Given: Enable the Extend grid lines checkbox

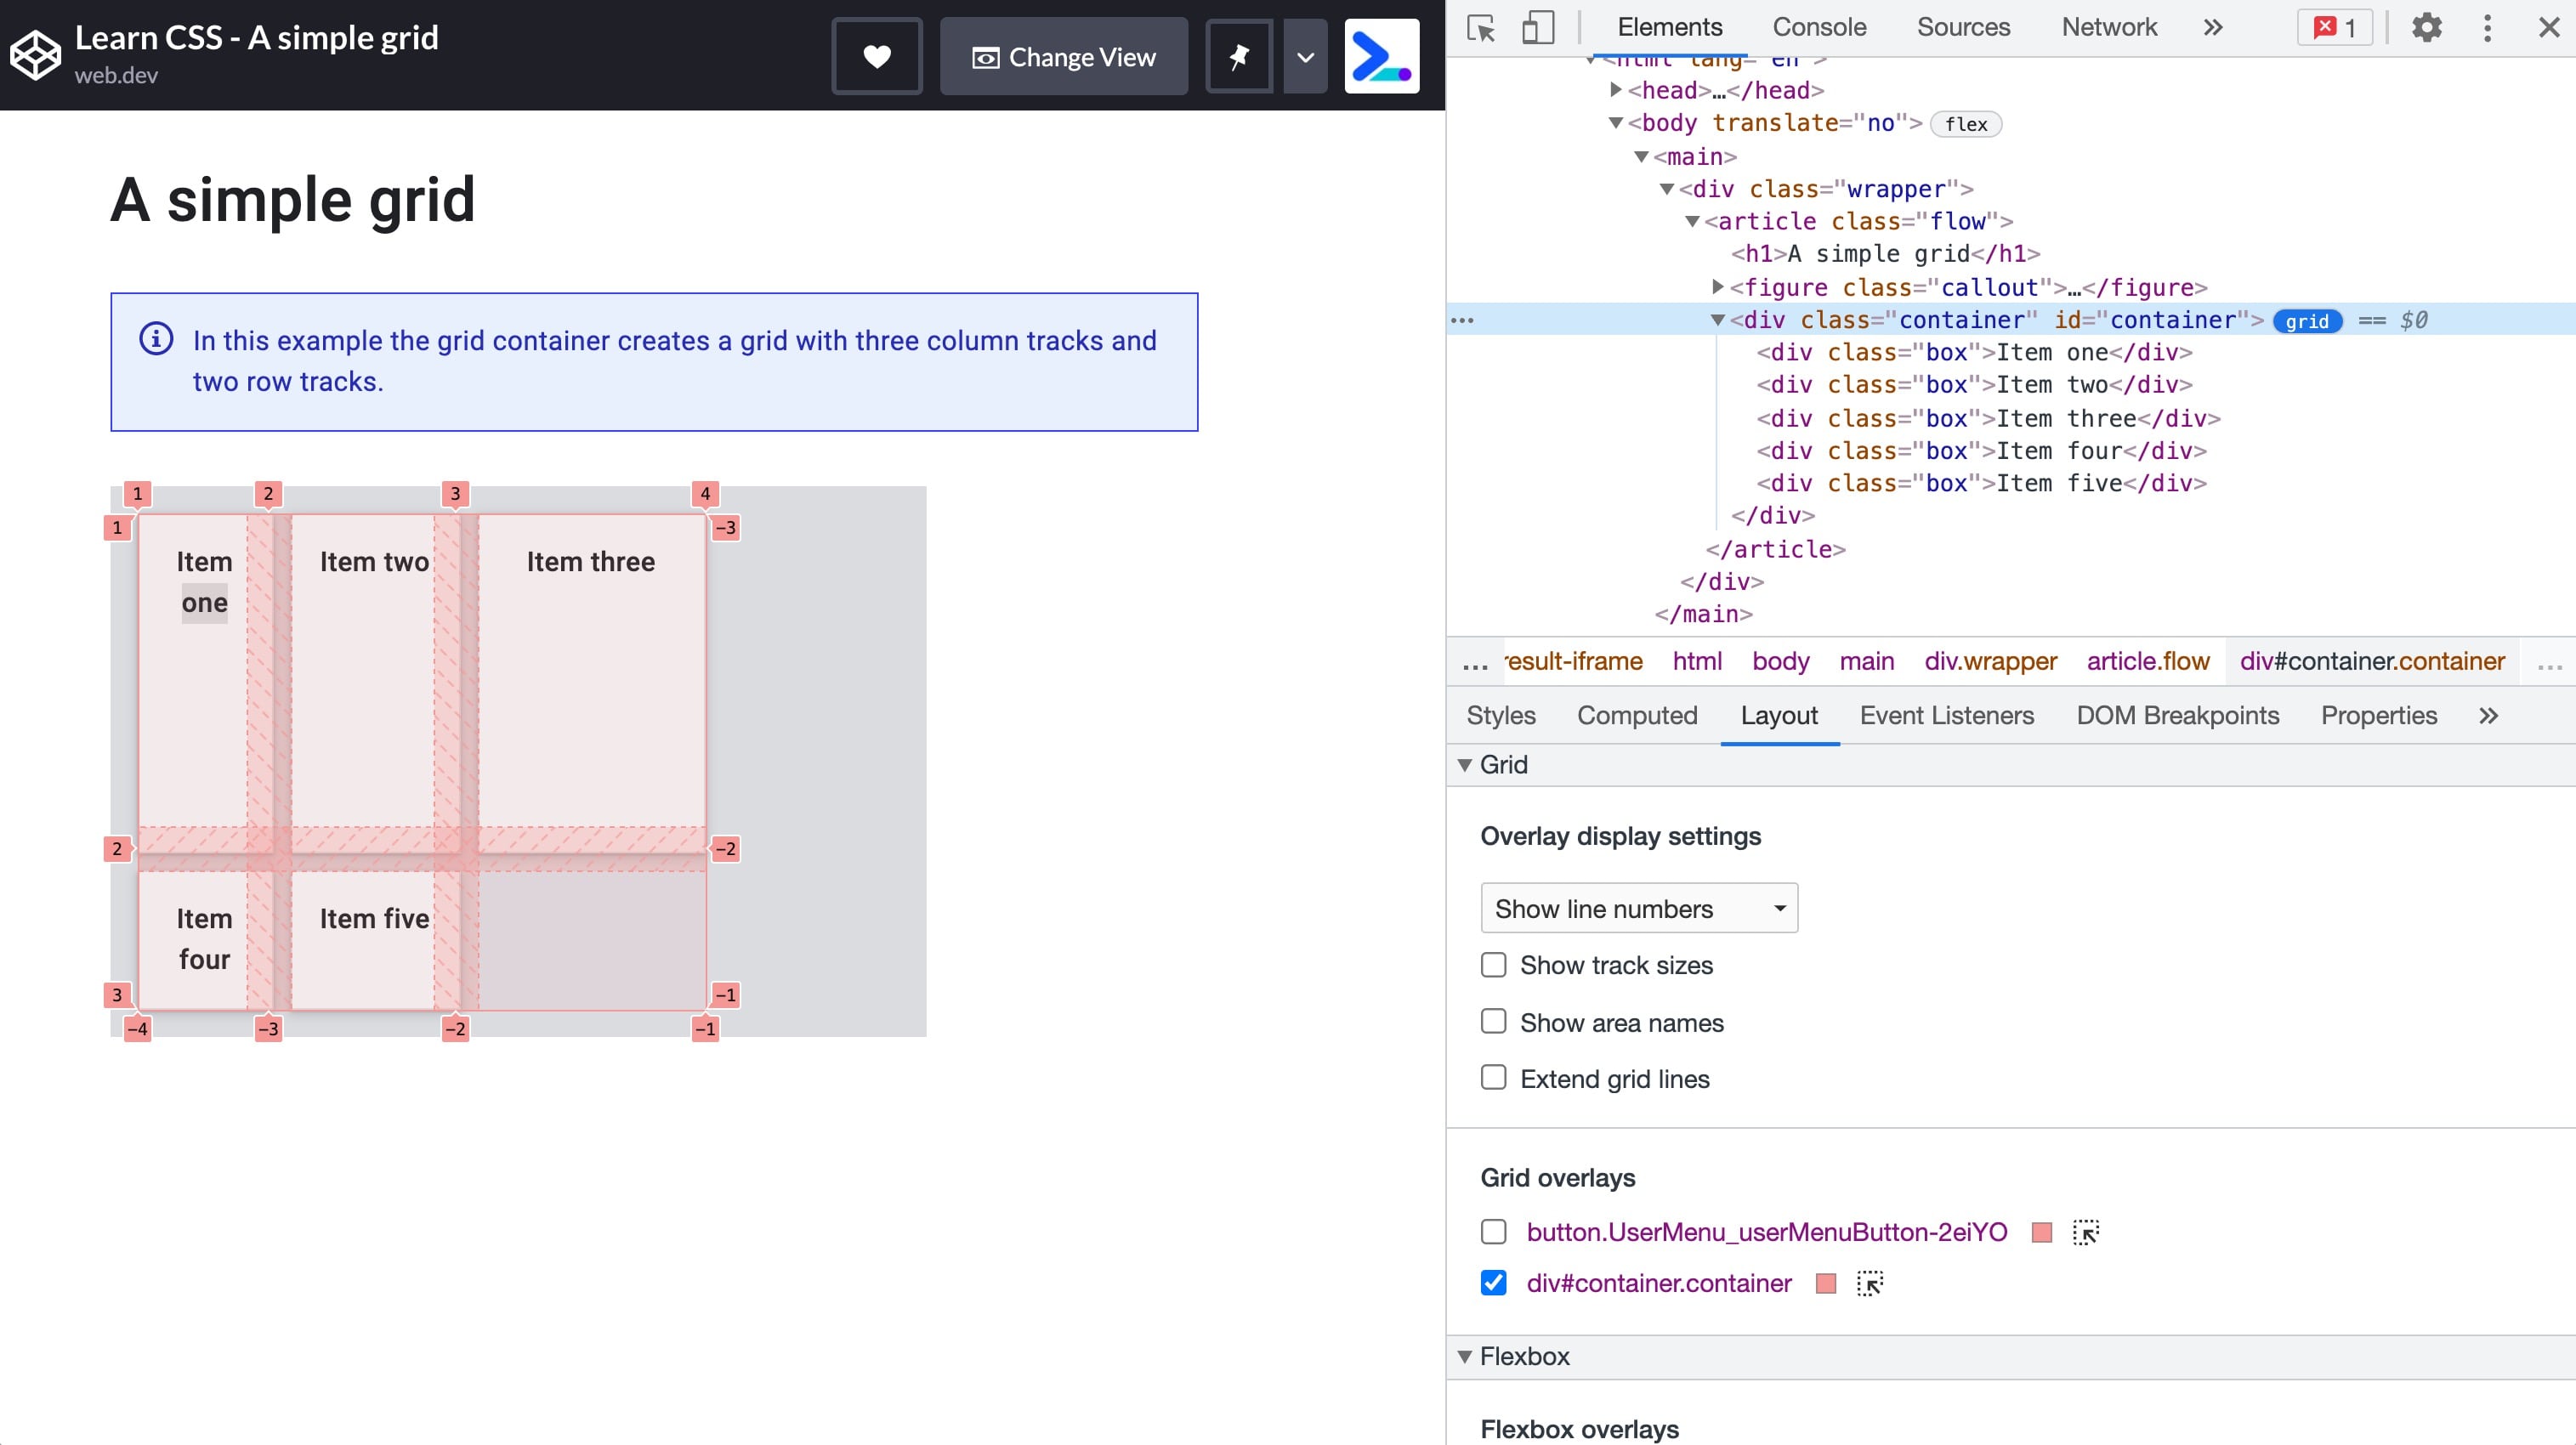Looking at the screenshot, I should (x=1495, y=1079).
